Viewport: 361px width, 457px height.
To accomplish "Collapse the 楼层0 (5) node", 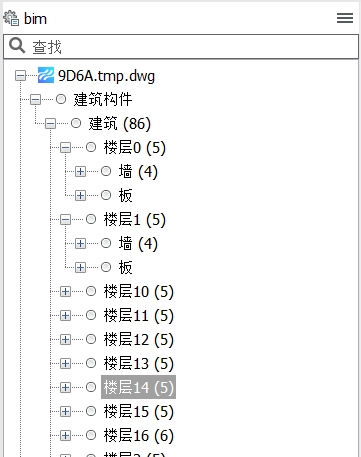I will pyautogui.click(x=66, y=147).
